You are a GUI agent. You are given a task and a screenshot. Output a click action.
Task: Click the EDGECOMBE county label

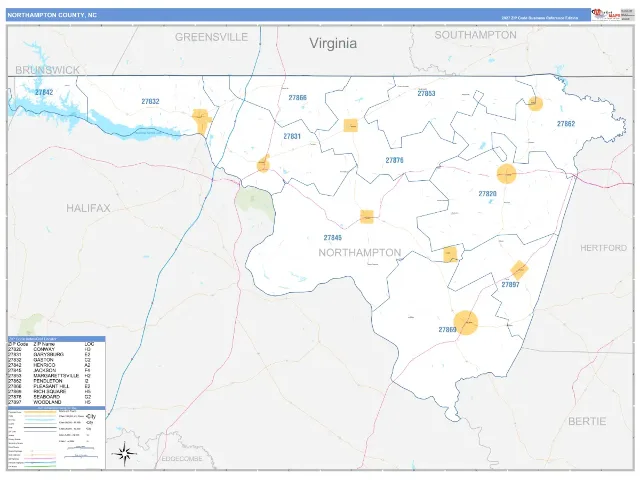[182, 459]
